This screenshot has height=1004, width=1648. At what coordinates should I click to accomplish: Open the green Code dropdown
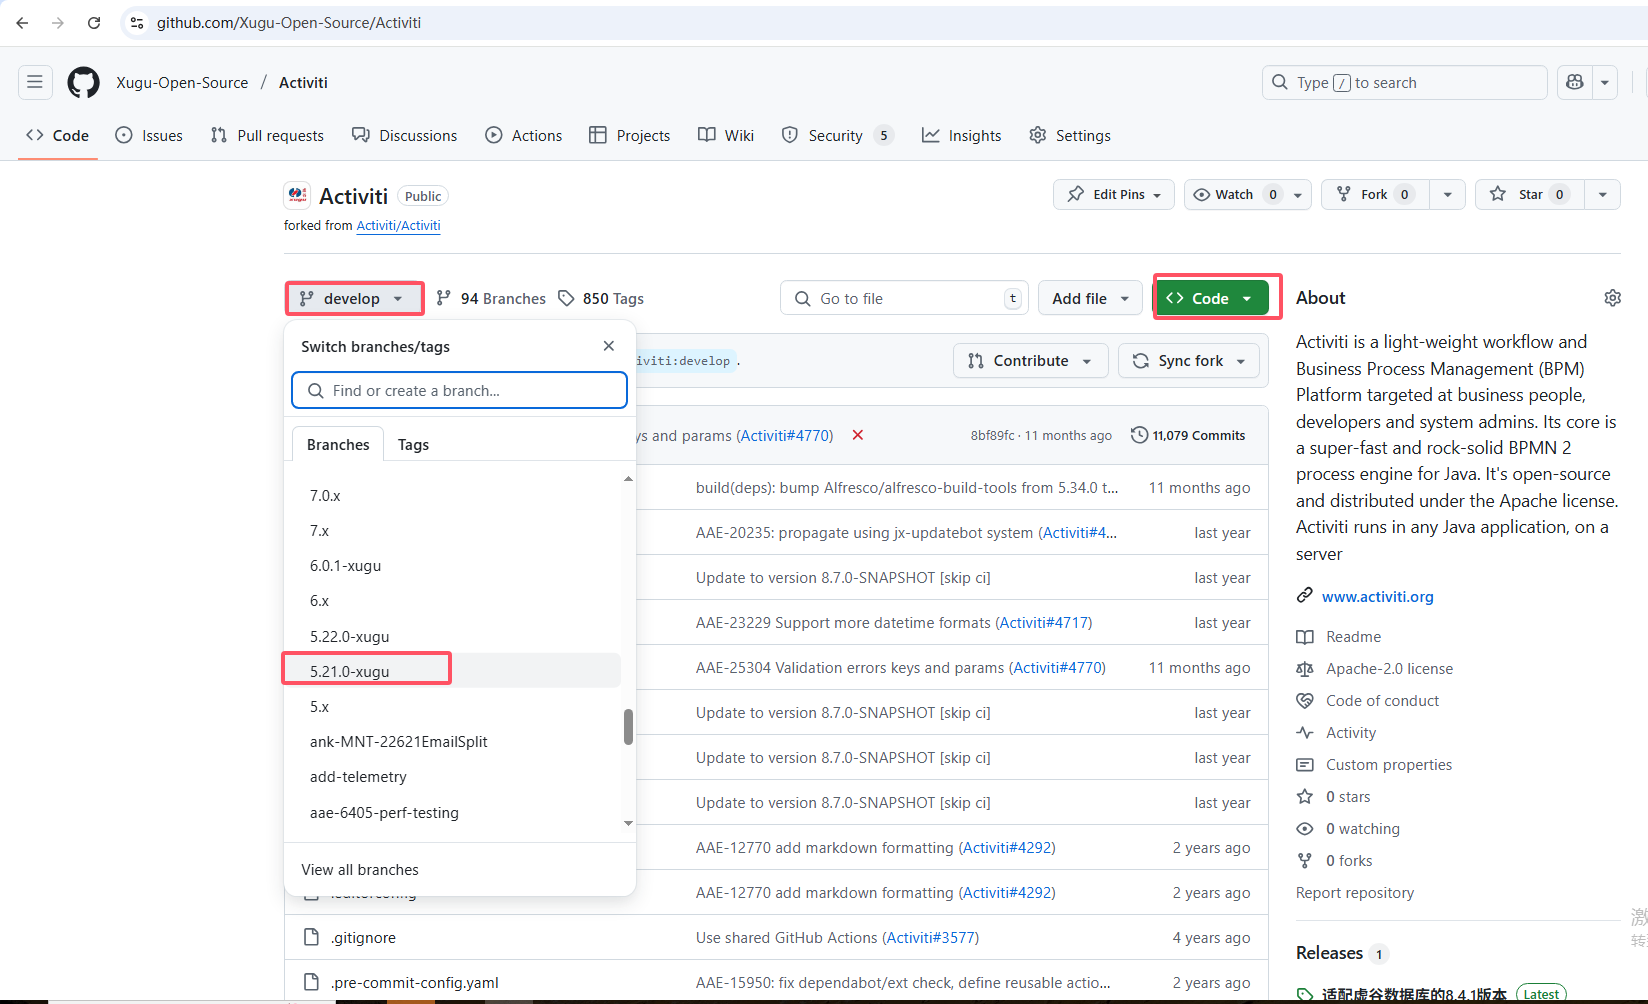[x=1210, y=299]
